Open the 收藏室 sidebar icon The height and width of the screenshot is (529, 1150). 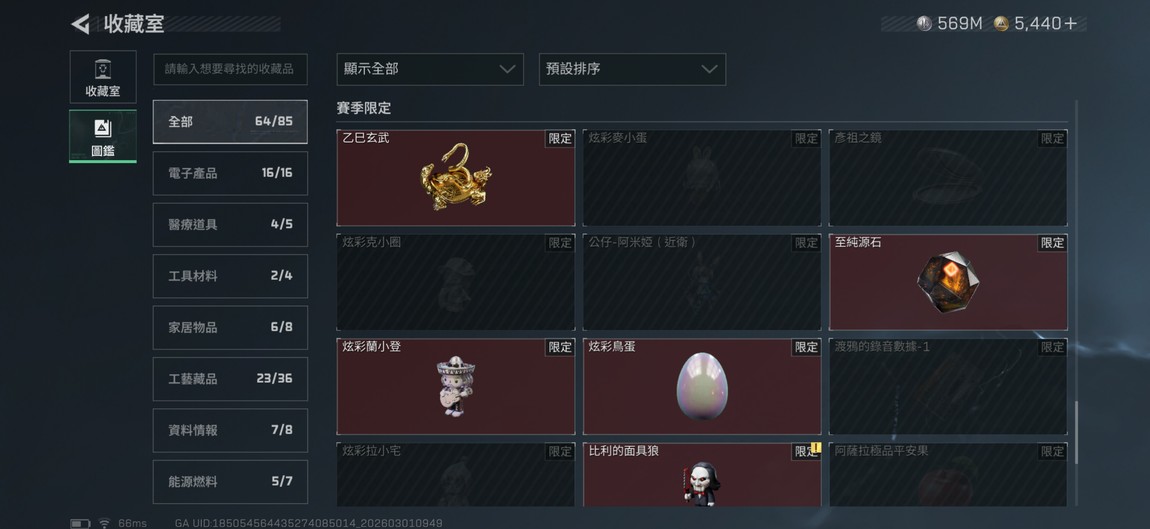[x=103, y=77]
